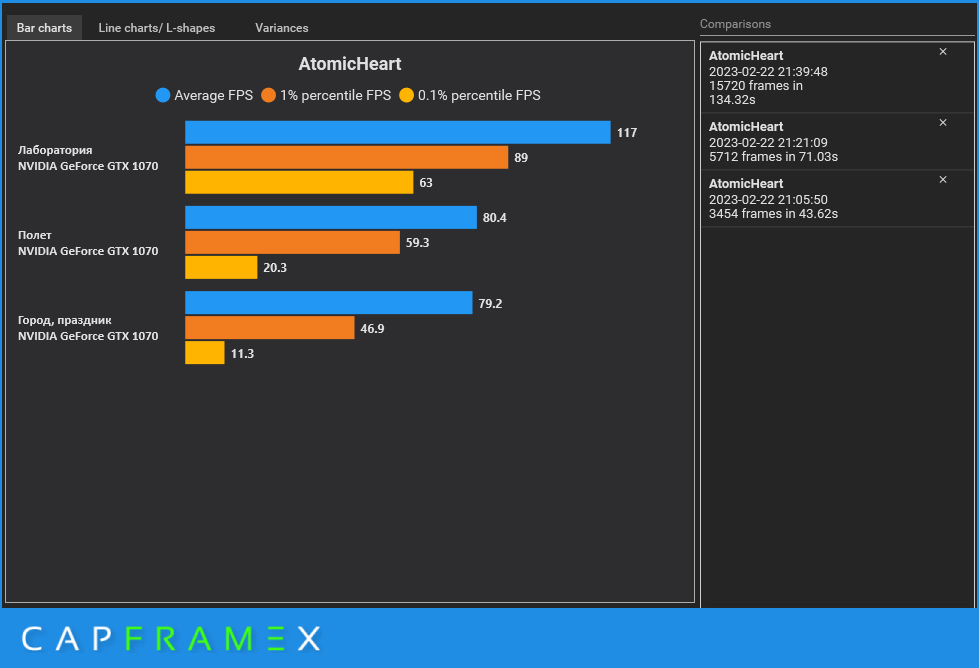The image size is (979, 668).
Task: Toggle the 0.1% percentile FPS legend marker
Action: click(x=406, y=96)
